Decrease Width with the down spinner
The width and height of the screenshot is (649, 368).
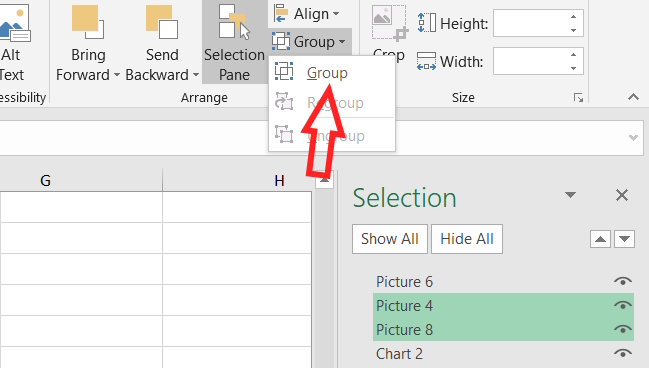click(573, 68)
